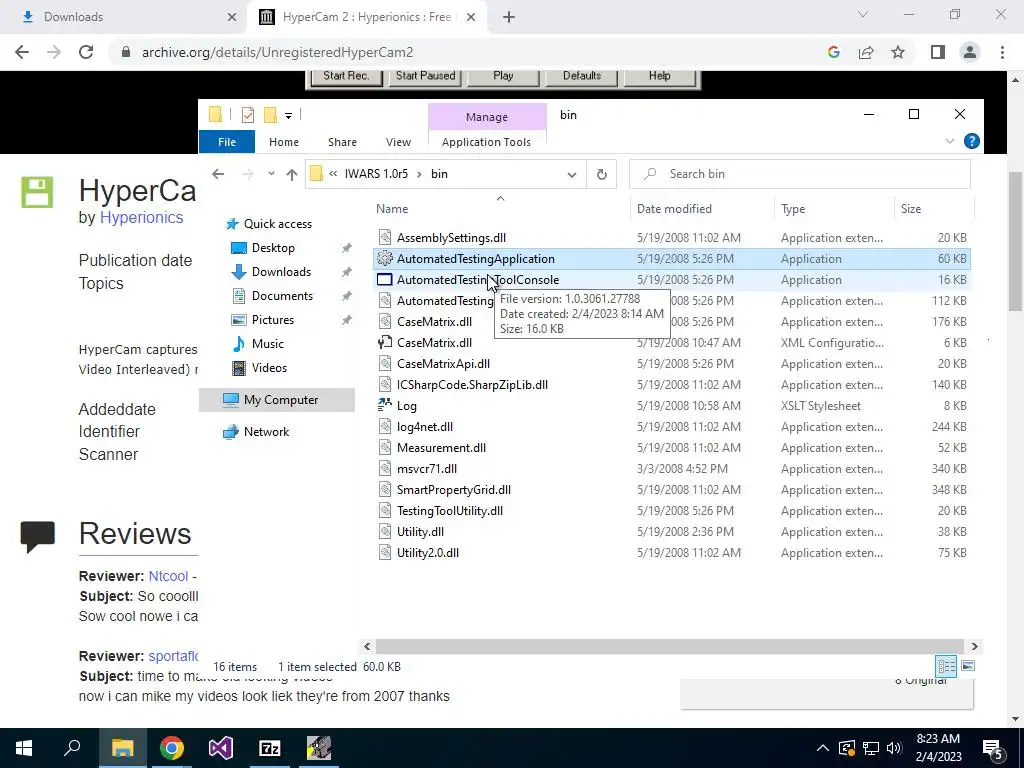Select AutomatedTestingToolConsole application icon
The image size is (1024, 768).
(x=385, y=280)
